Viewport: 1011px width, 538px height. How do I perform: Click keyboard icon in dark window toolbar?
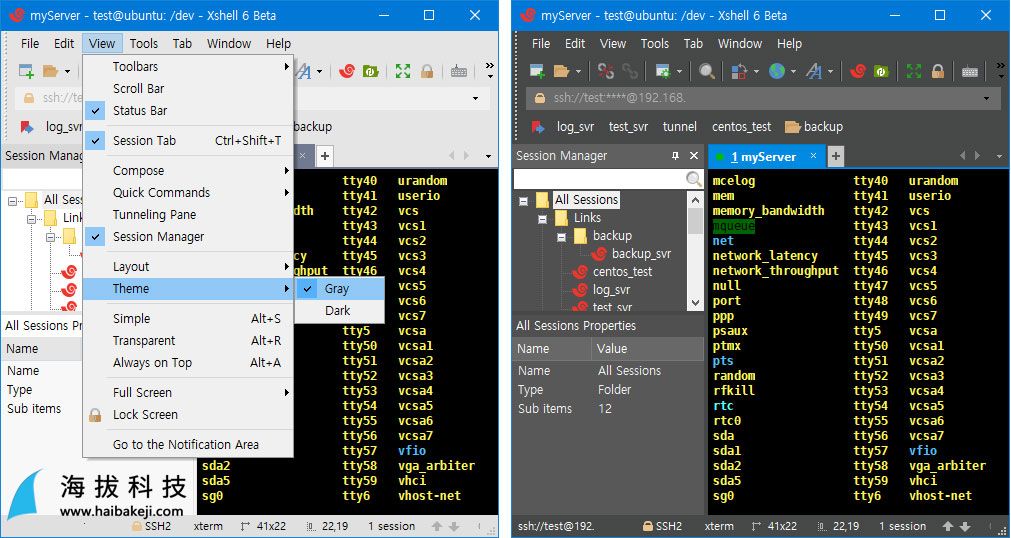tap(969, 71)
